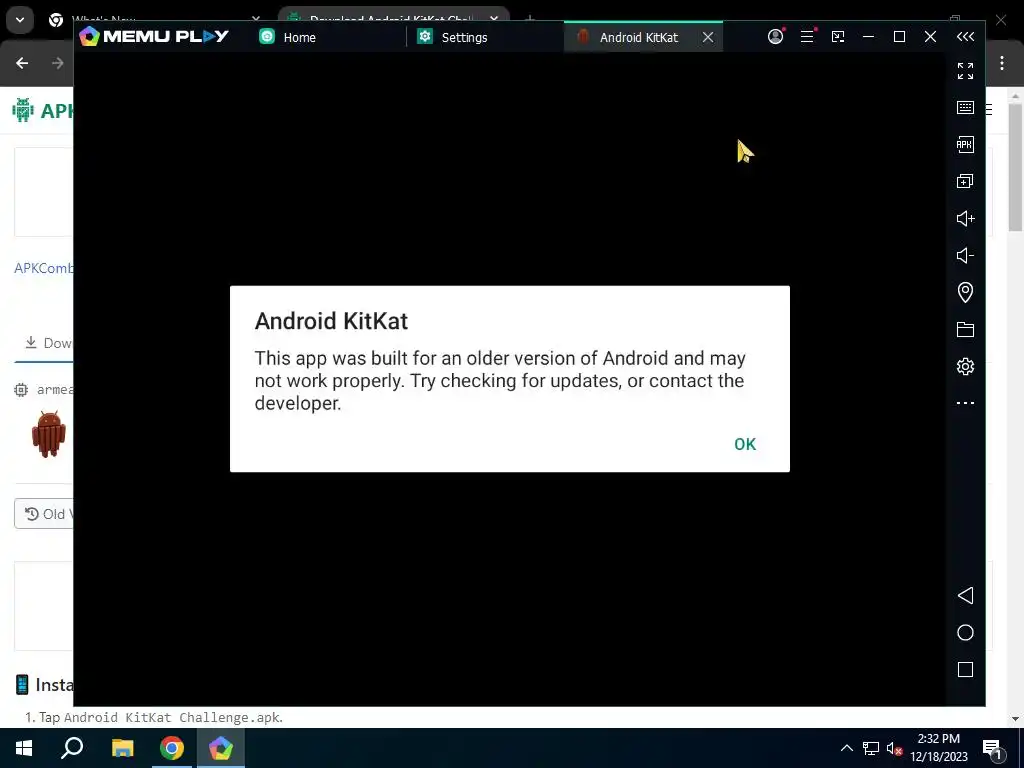
Task: Collapse the MEmu sidebar with triple chevron
Action: tap(965, 37)
